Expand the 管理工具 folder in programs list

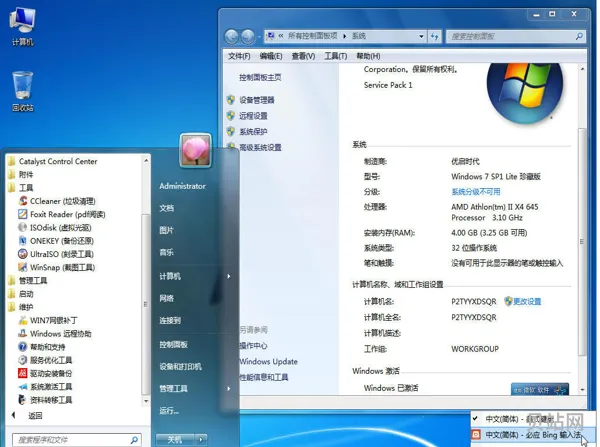[x=28, y=281]
